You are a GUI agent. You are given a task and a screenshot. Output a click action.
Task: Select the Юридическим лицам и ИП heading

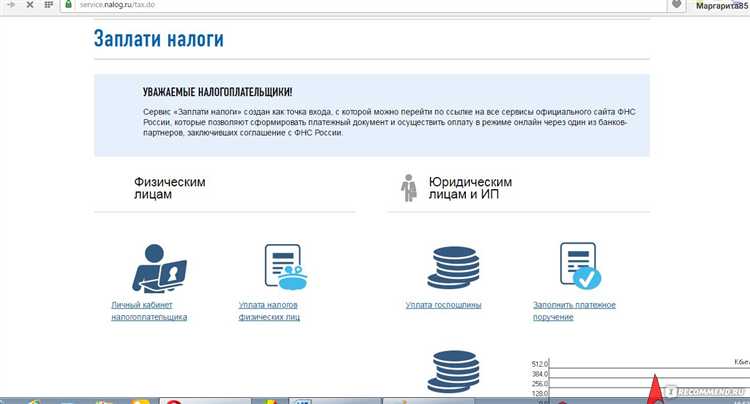470,189
